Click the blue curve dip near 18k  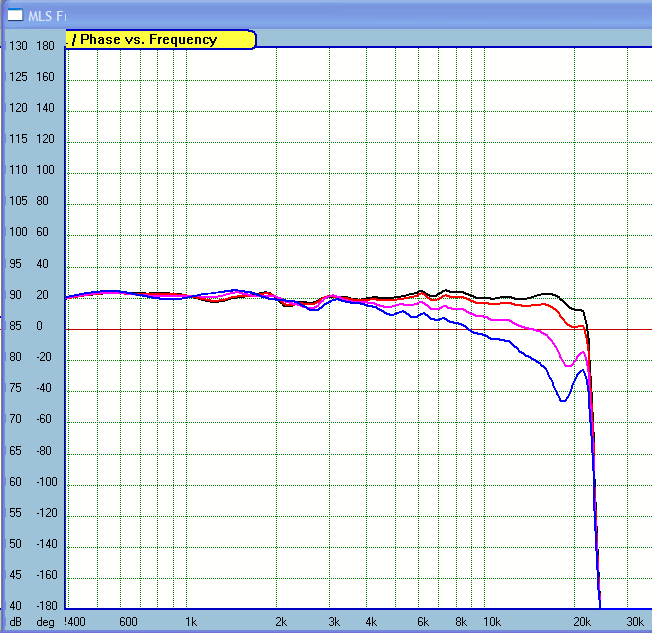coord(563,400)
